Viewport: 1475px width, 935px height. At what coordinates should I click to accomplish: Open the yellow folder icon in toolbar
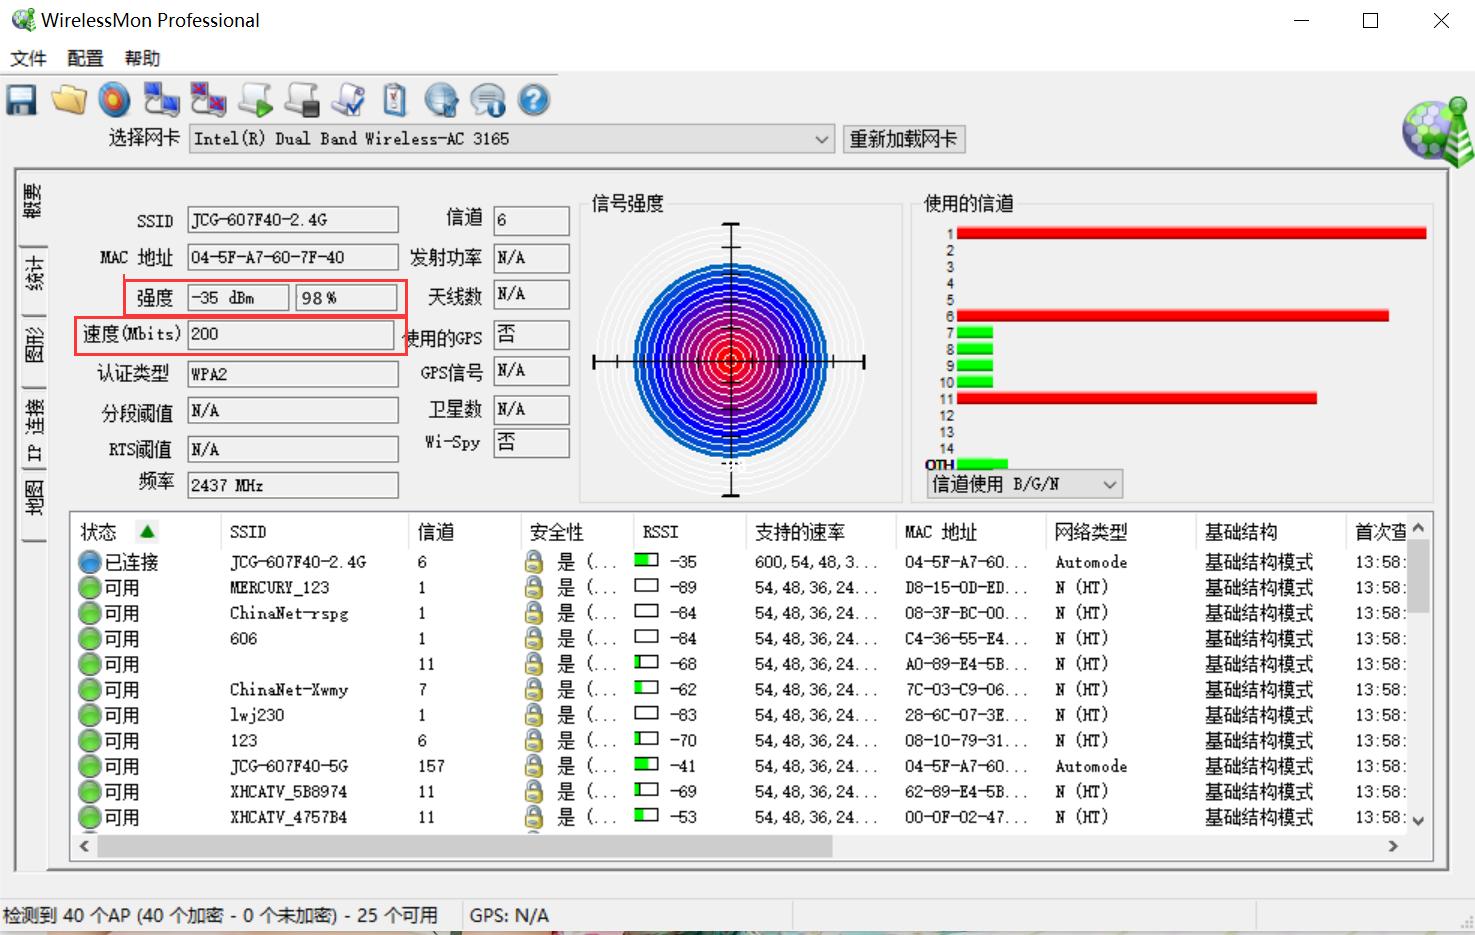coord(69,100)
